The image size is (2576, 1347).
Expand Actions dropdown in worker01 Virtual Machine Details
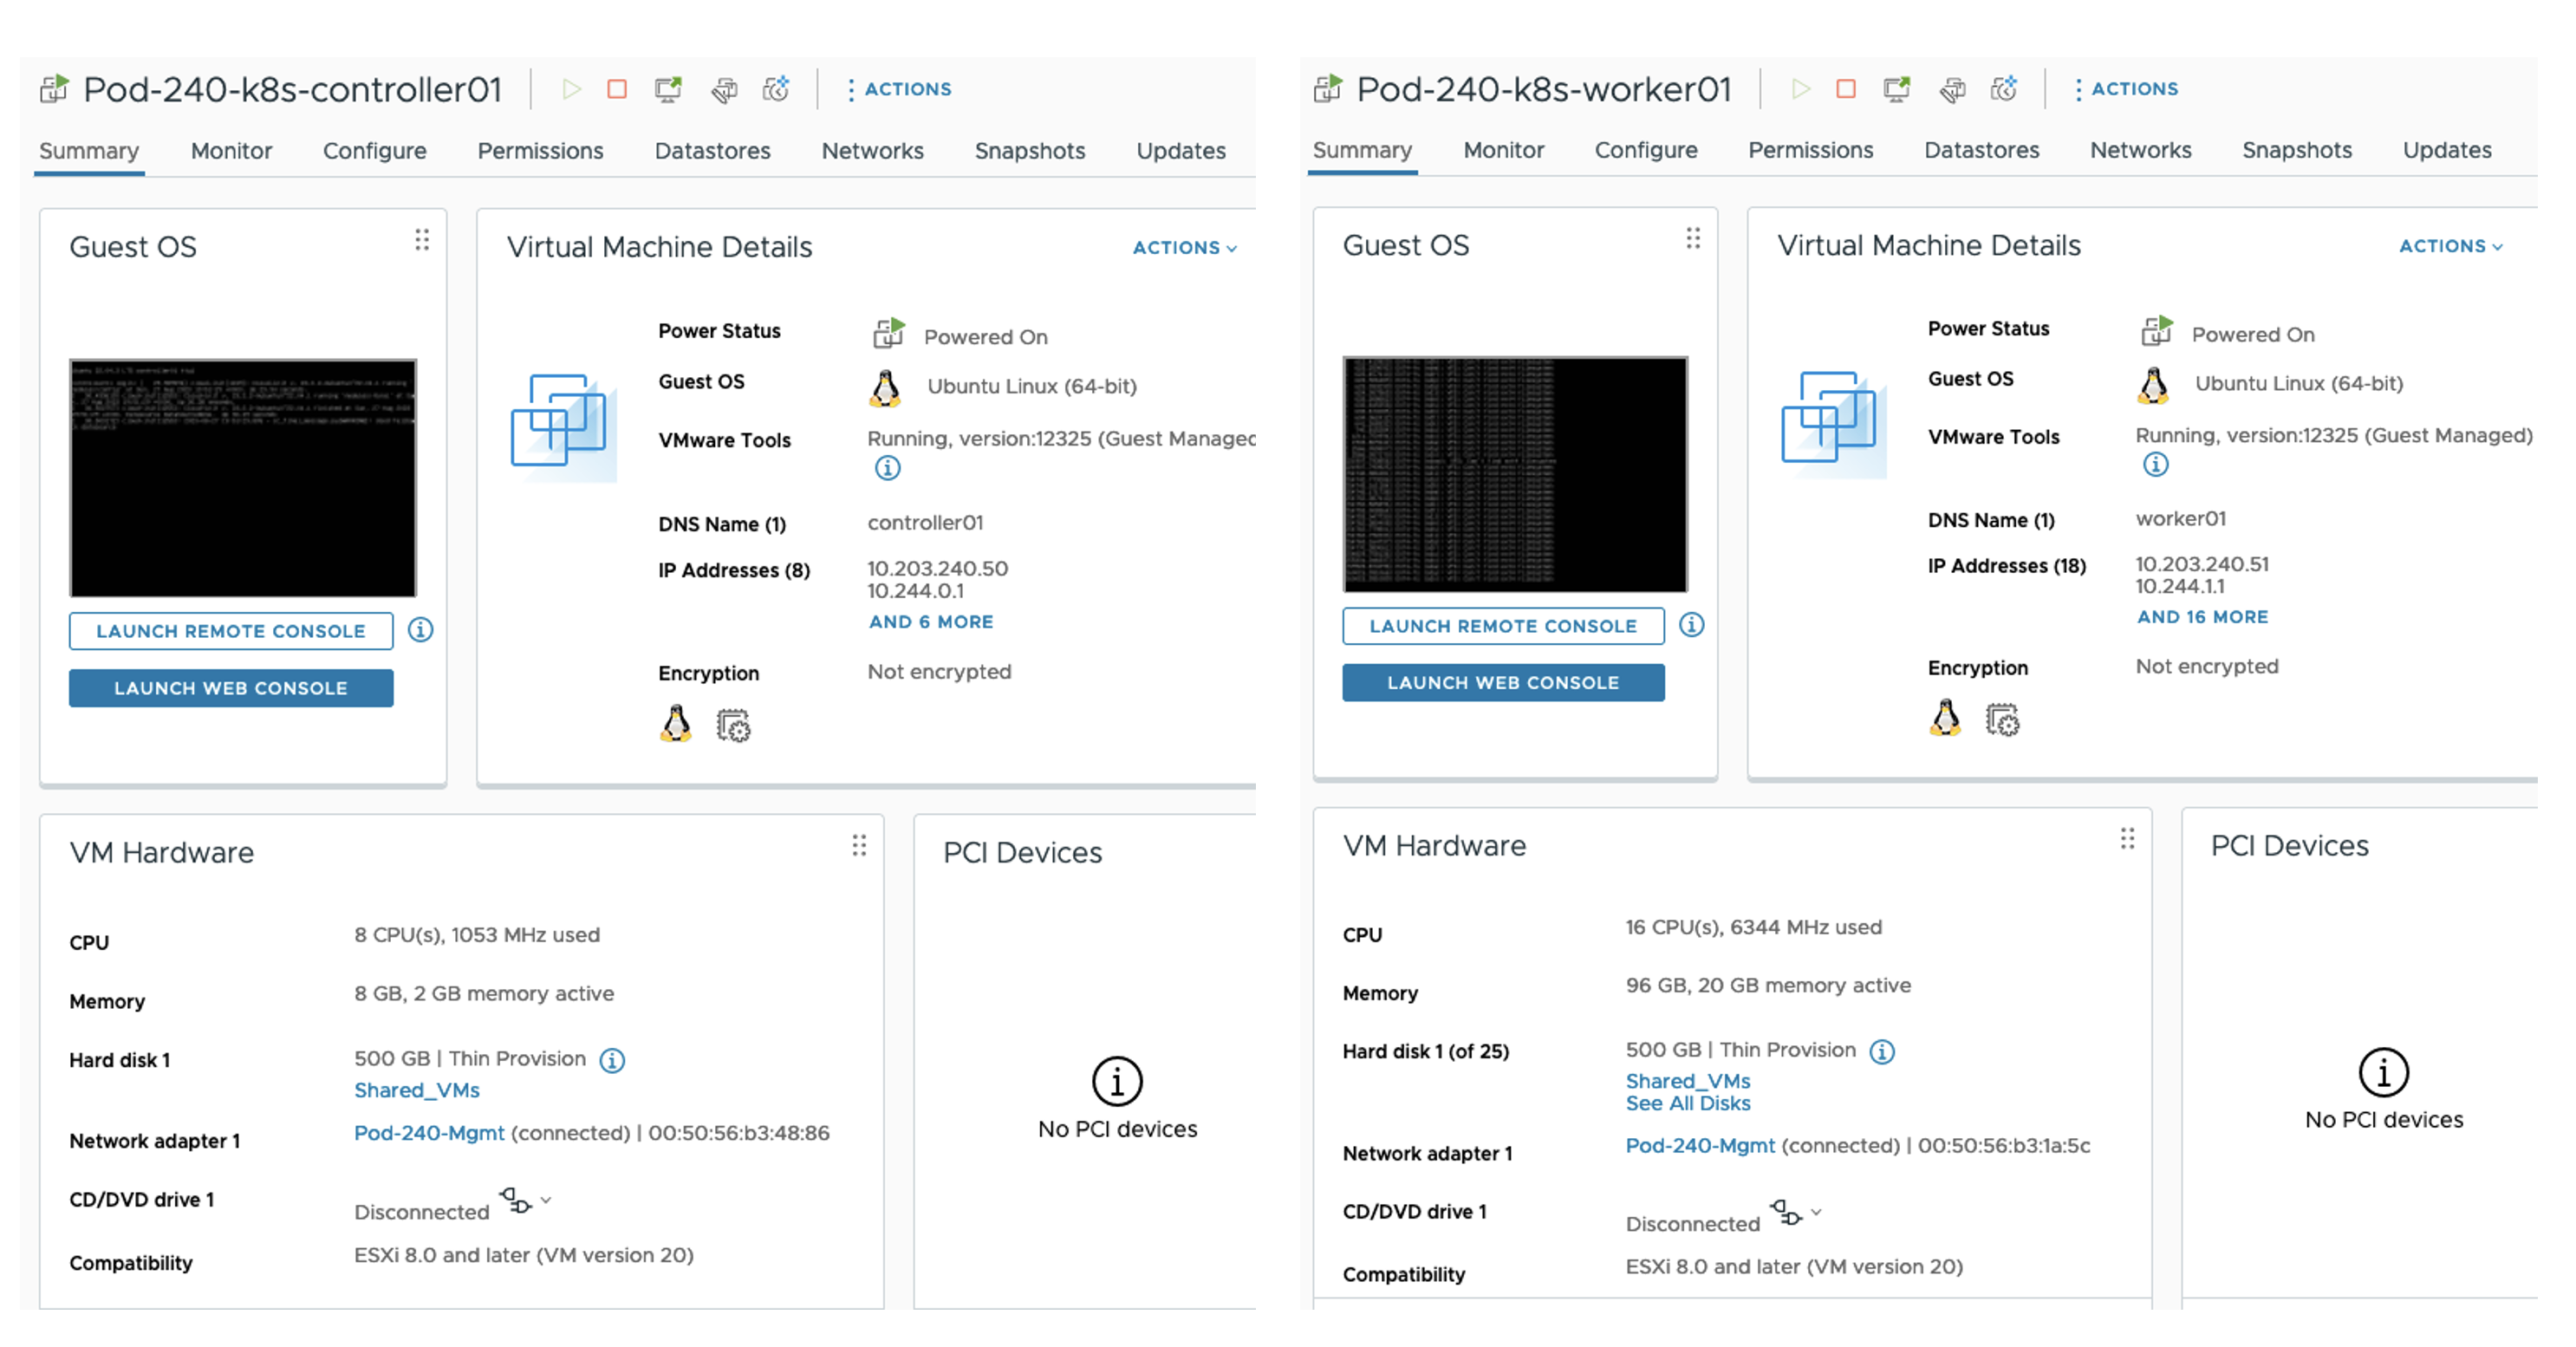pos(2450,246)
